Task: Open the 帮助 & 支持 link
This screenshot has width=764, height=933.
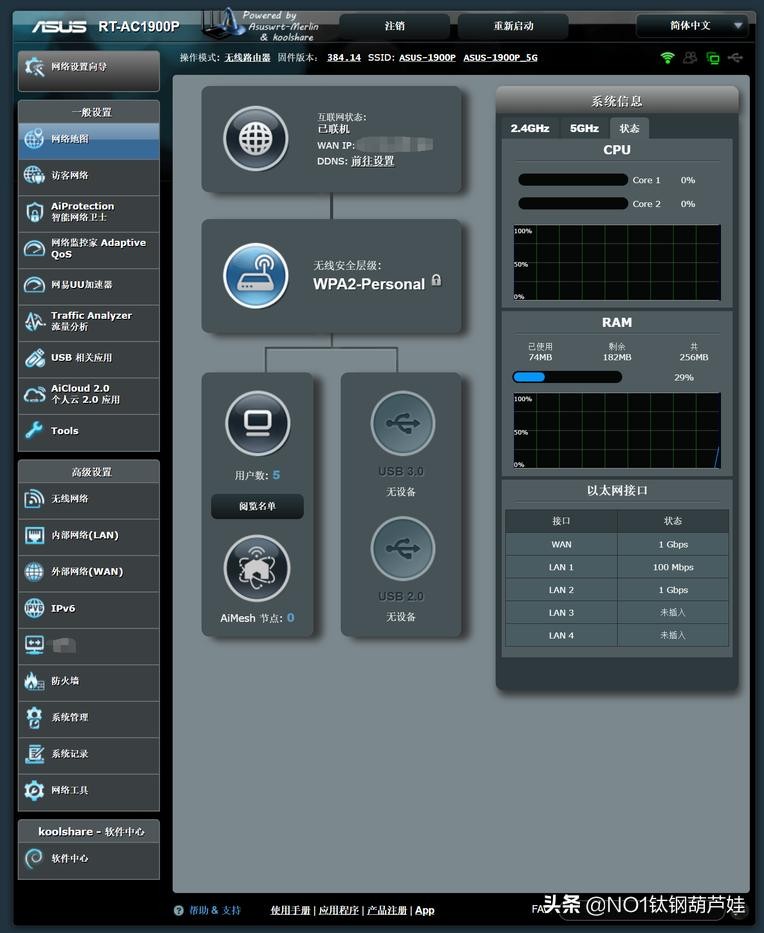Action: [x=215, y=910]
